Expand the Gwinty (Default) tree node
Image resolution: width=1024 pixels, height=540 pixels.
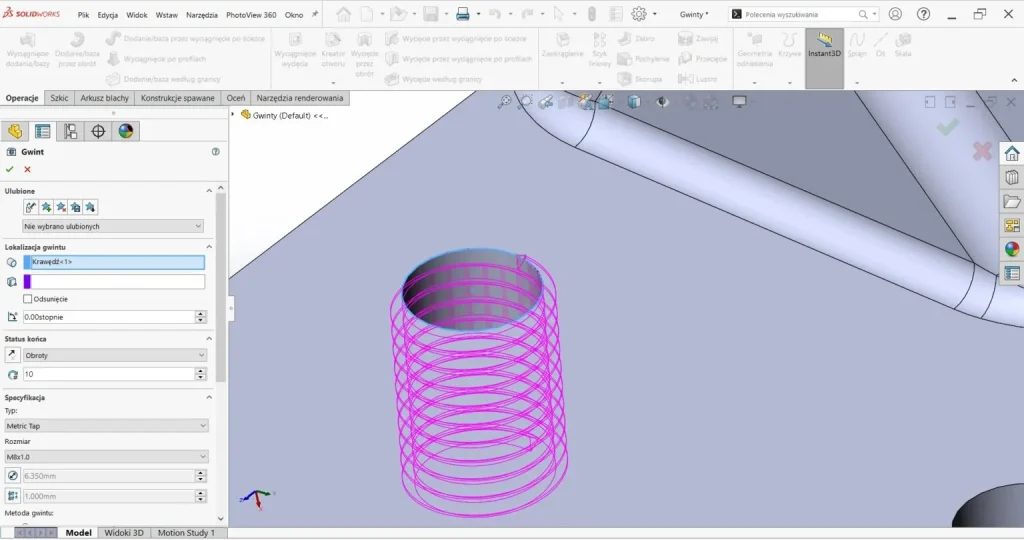coord(233,115)
